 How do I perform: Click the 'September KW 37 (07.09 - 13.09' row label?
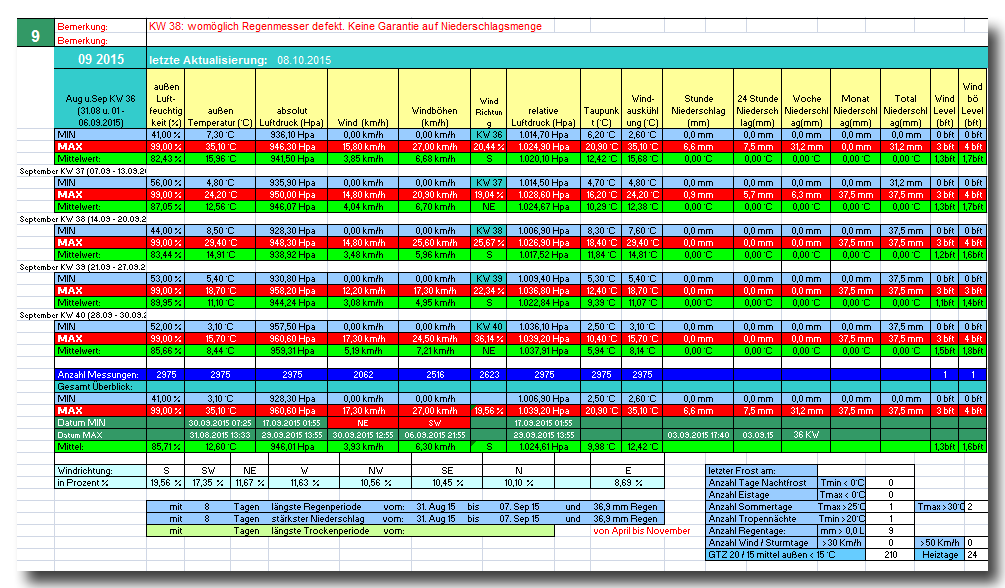(82, 171)
